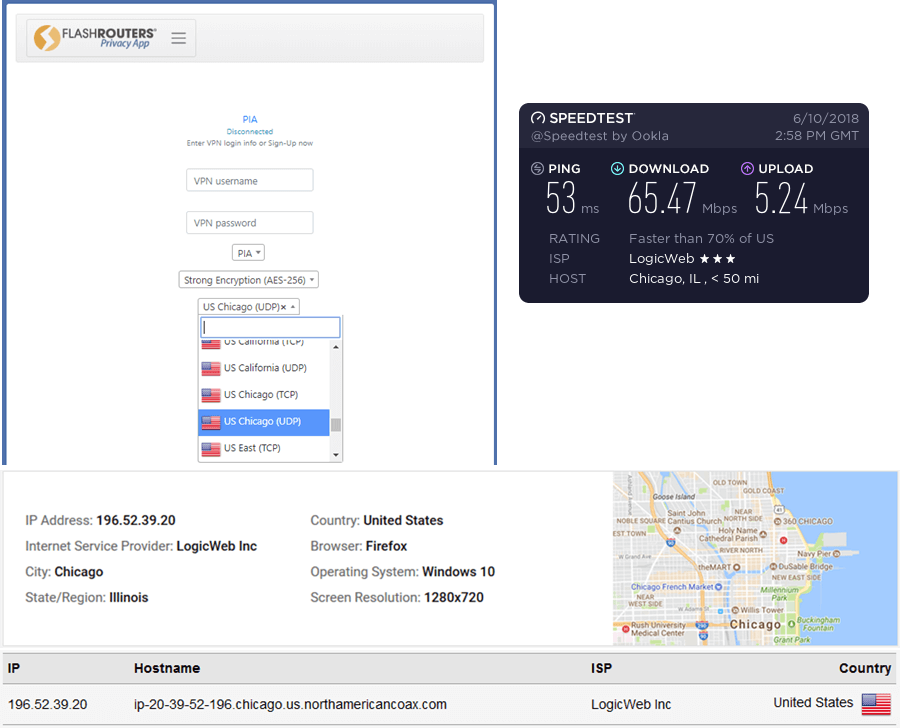The height and width of the screenshot is (728, 900).
Task: Click the server list scrollbar thumb
Action: 336,424
